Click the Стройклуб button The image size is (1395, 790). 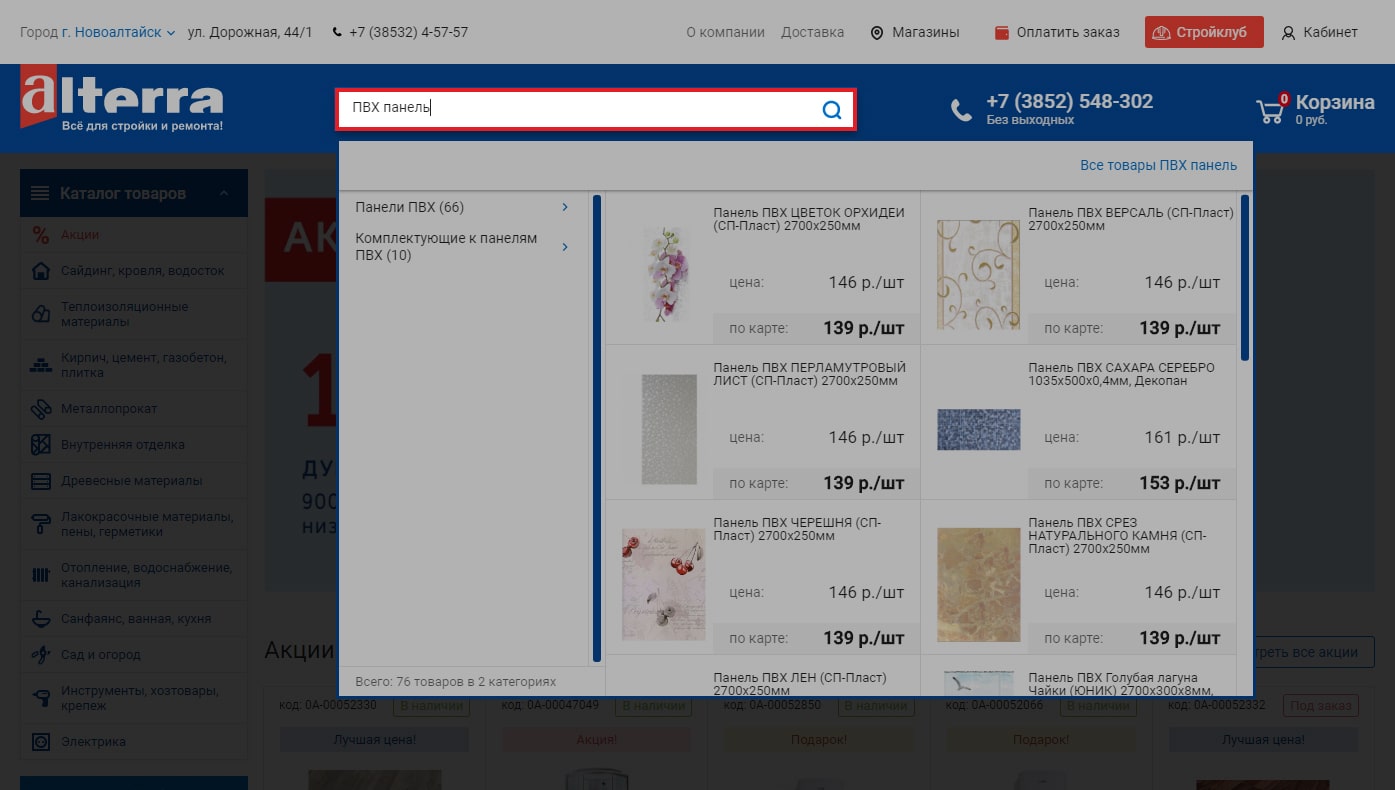pos(1203,32)
